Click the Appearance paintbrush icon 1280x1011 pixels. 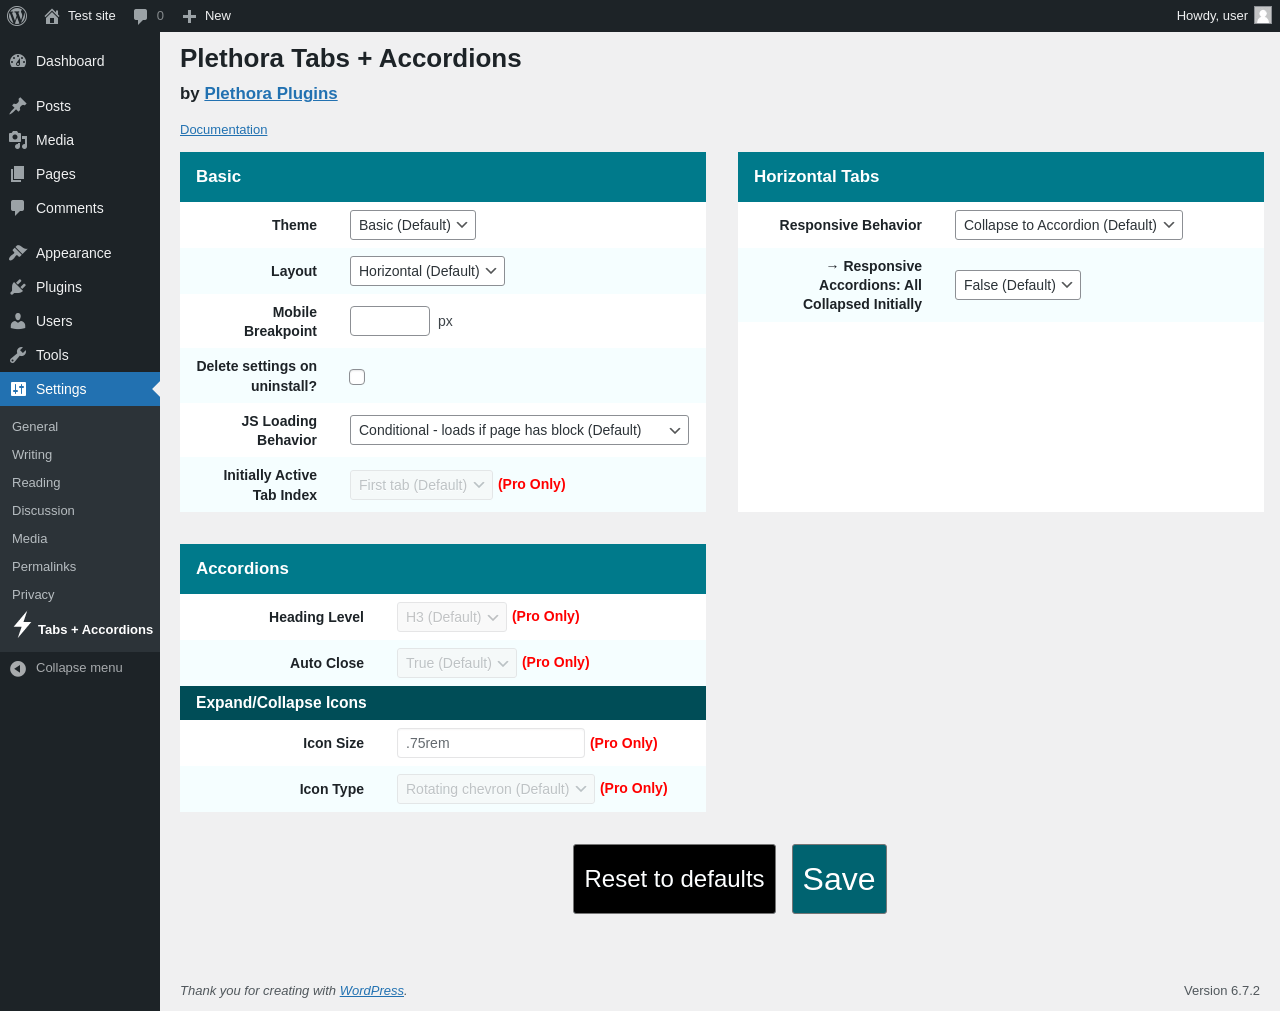18,253
